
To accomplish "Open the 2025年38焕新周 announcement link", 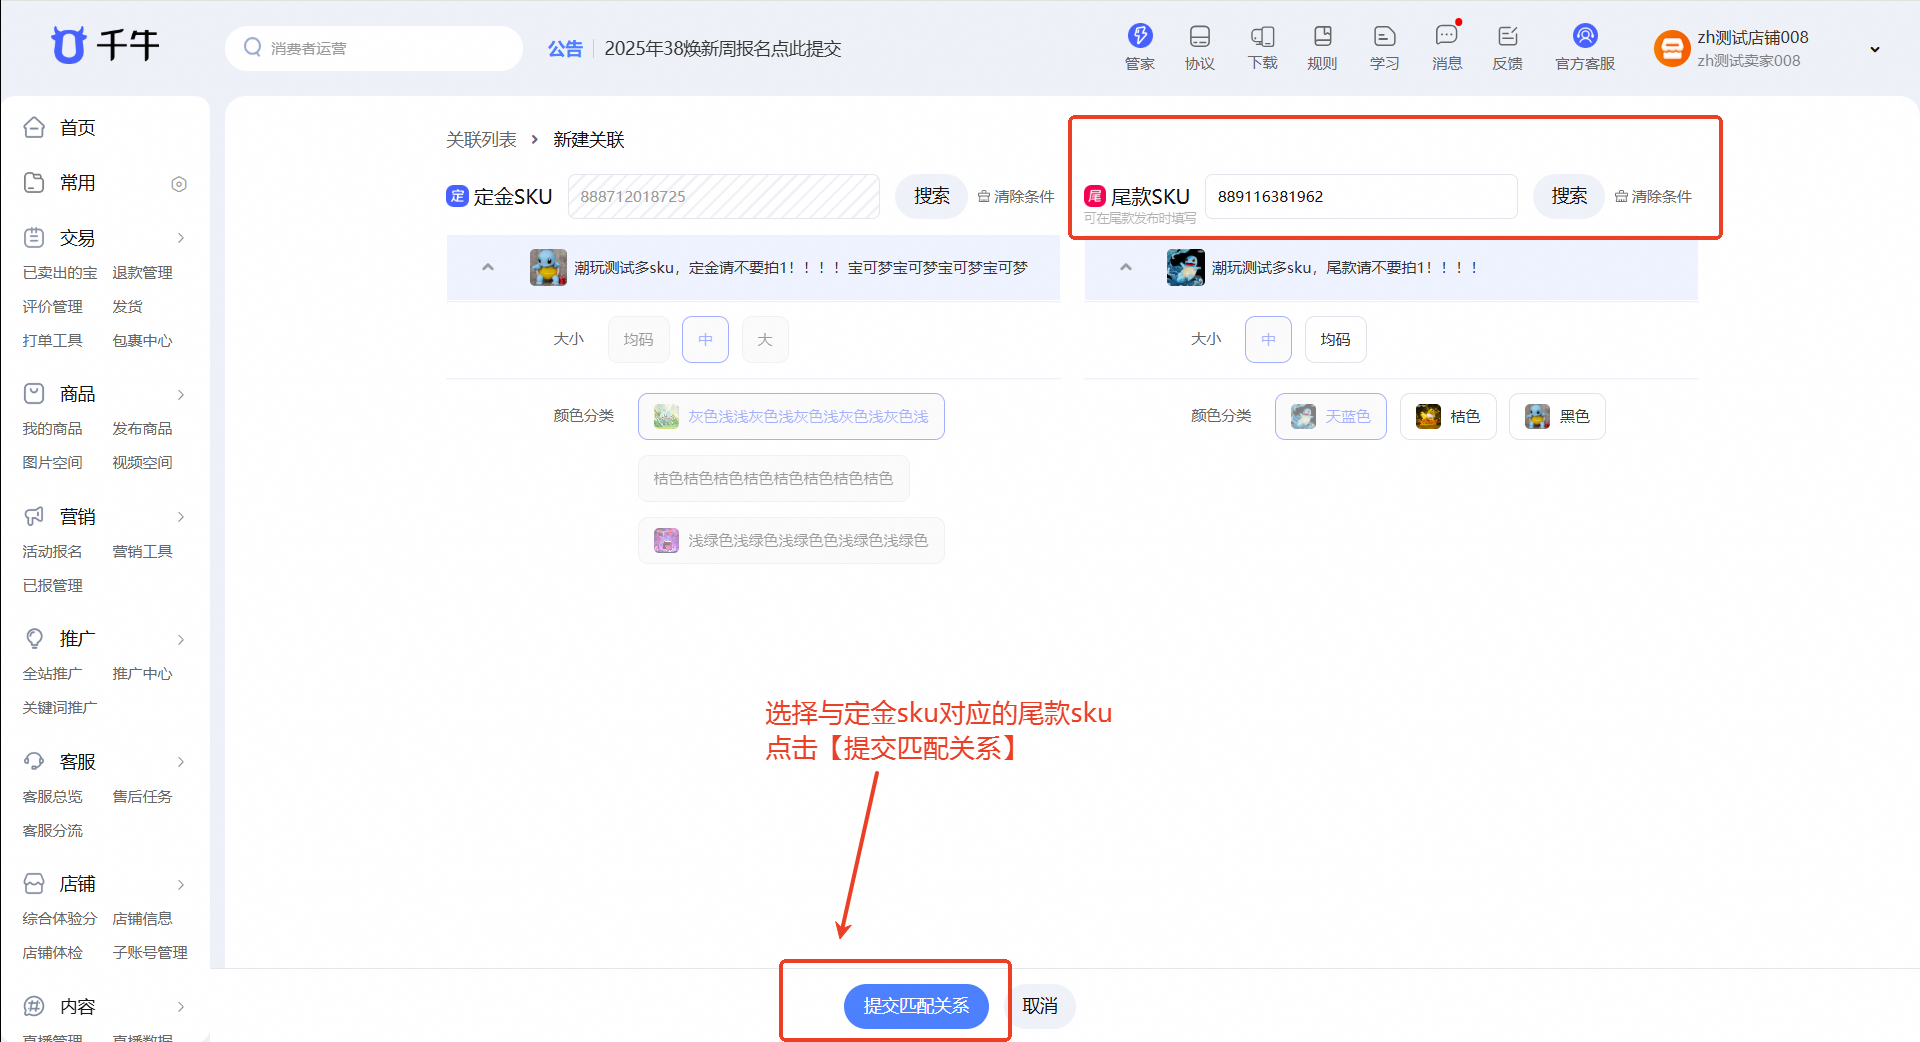I will click(723, 48).
